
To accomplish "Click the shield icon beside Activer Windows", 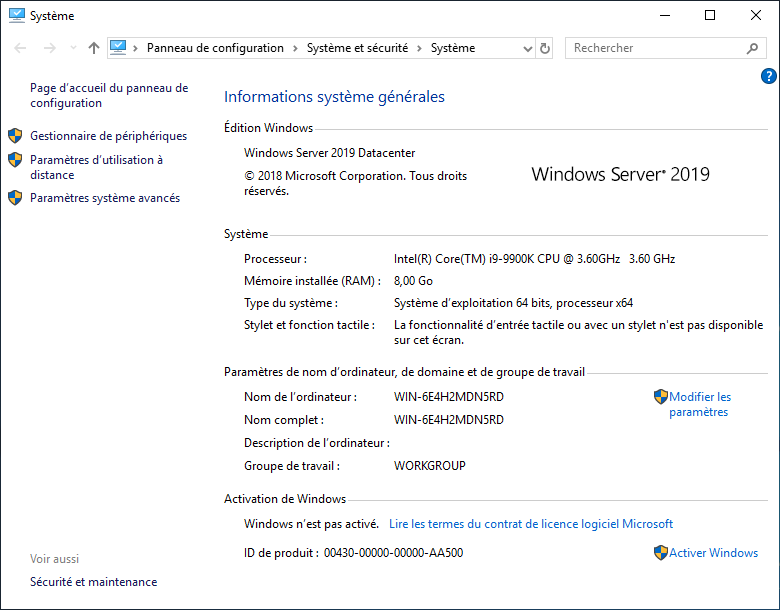I will click(660, 552).
